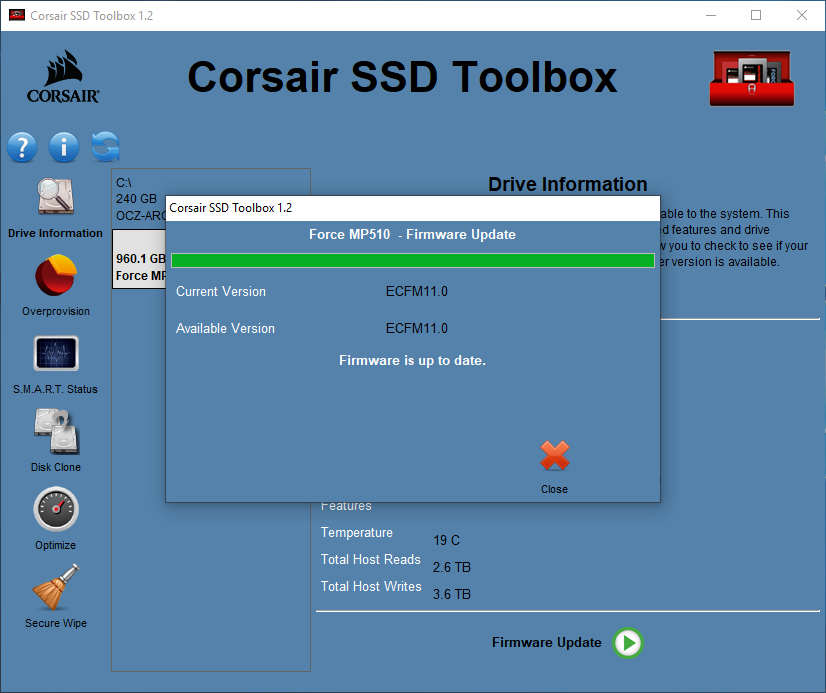
Task: Launch the Disk Clone tool
Action: click(55, 432)
